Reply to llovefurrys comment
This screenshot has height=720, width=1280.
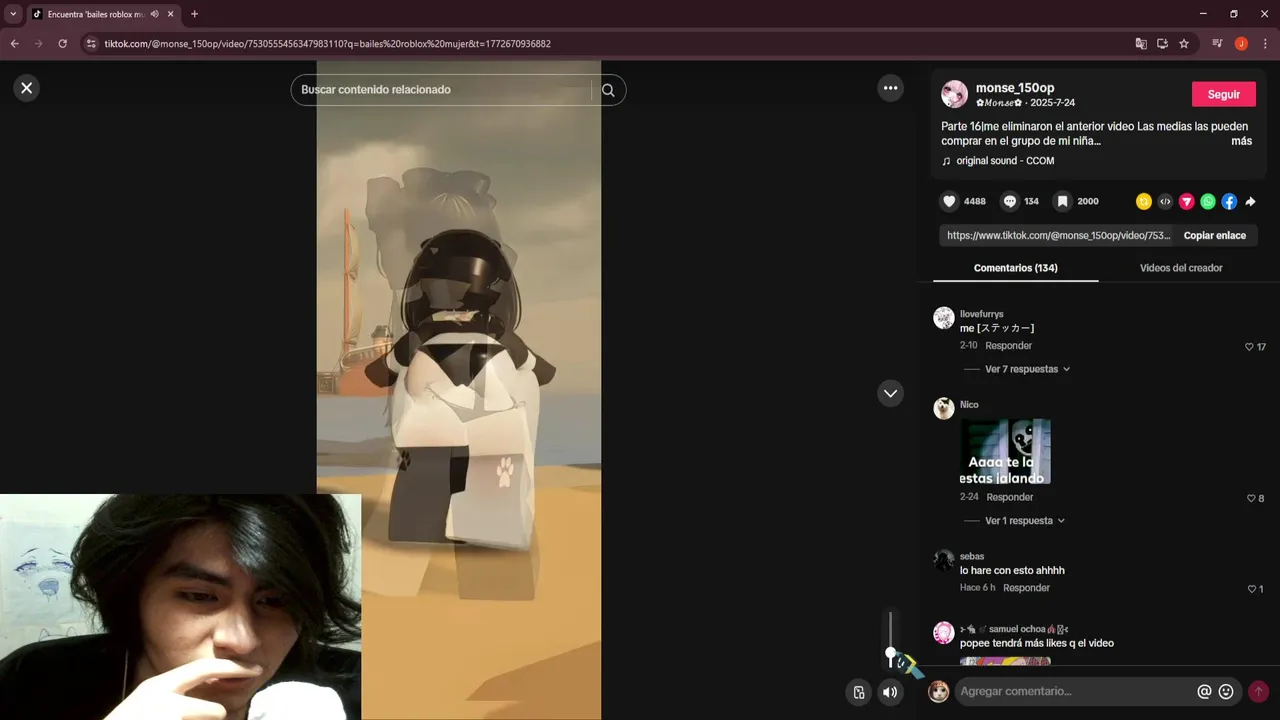click(1008, 346)
